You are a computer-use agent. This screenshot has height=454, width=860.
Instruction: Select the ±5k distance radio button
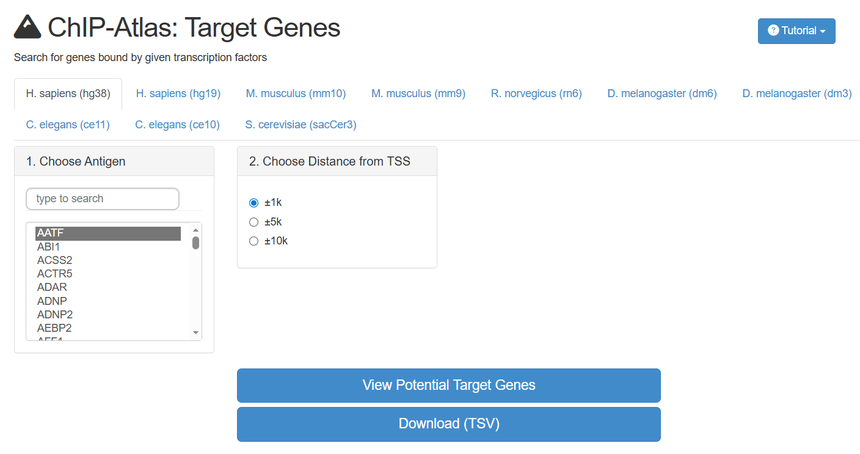click(254, 222)
